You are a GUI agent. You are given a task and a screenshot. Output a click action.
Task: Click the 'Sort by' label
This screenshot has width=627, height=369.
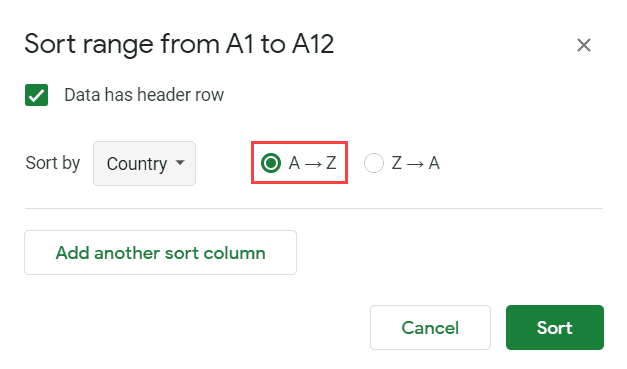(x=53, y=163)
